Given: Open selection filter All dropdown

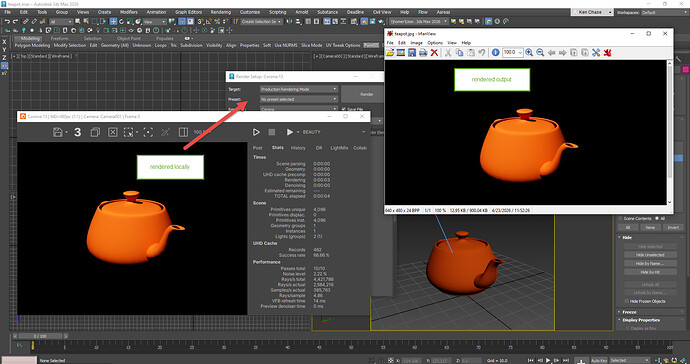Looking at the screenshot, I should click(61, 22).
